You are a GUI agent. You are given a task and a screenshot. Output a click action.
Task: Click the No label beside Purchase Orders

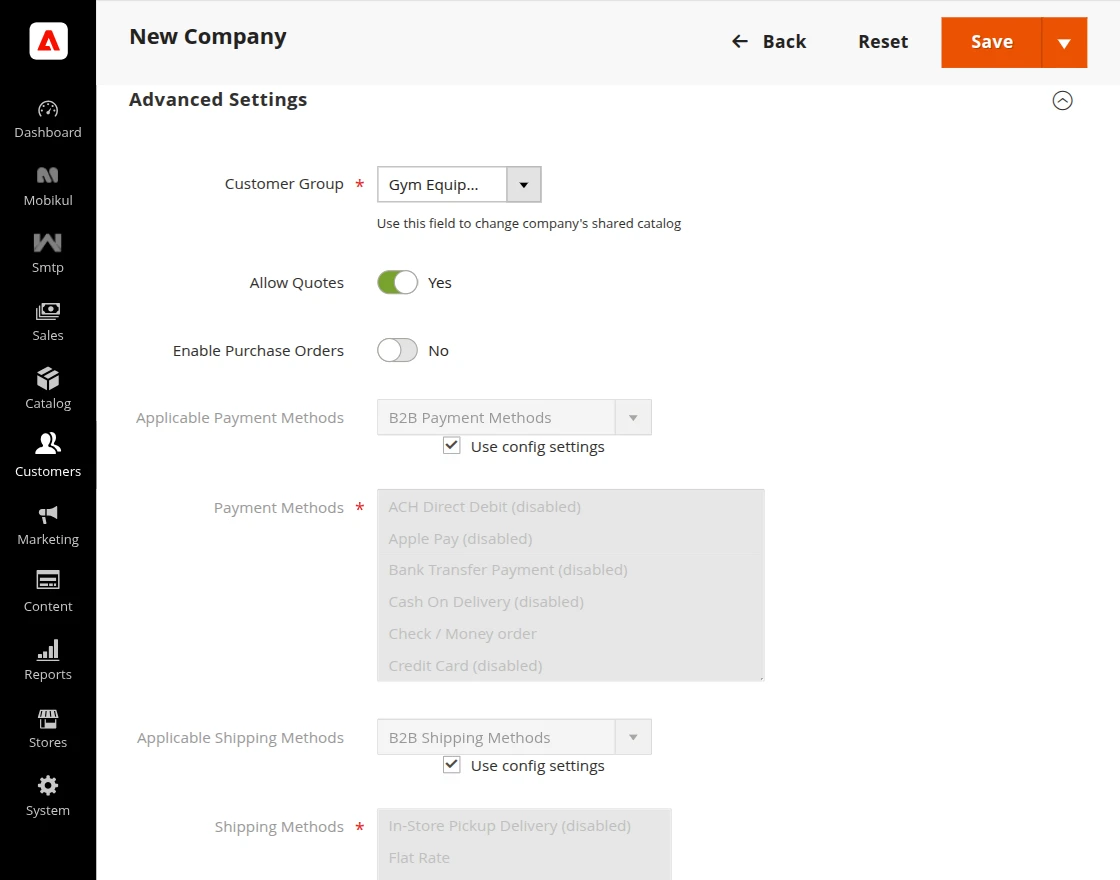(439, 351)
